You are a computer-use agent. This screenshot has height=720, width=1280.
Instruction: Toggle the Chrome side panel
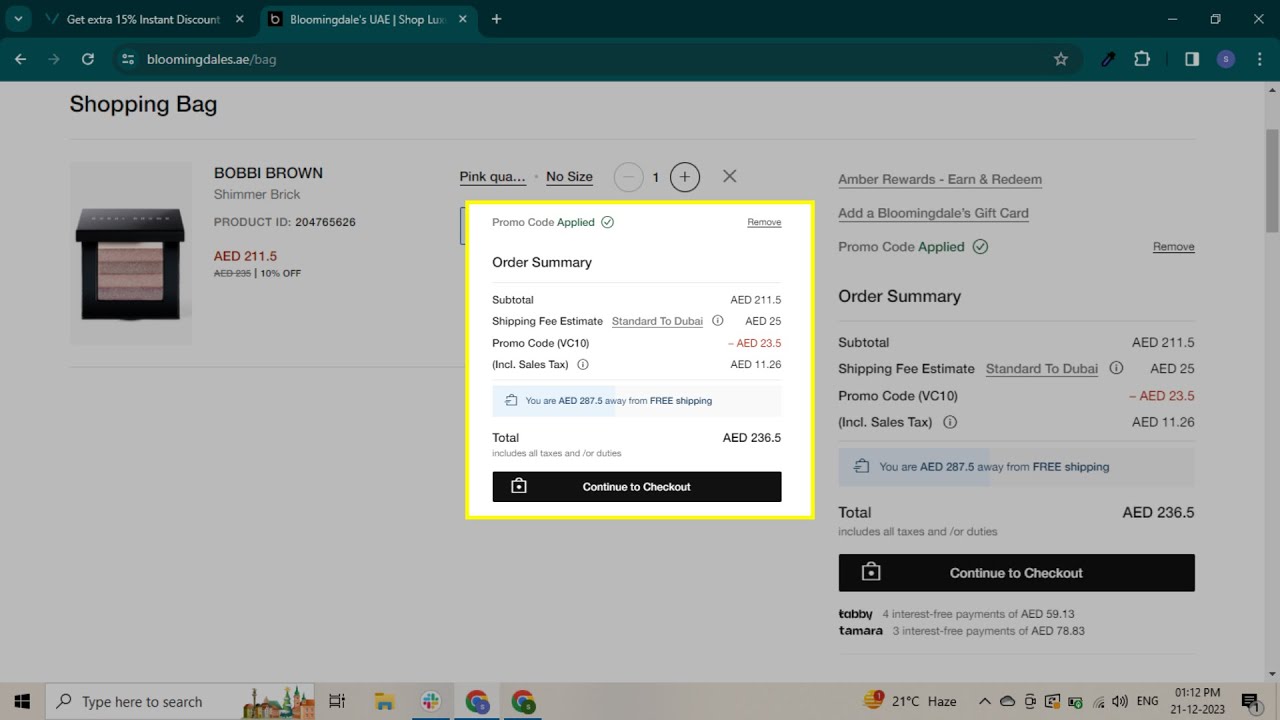pyautogui.click(x=1192, y=59)
